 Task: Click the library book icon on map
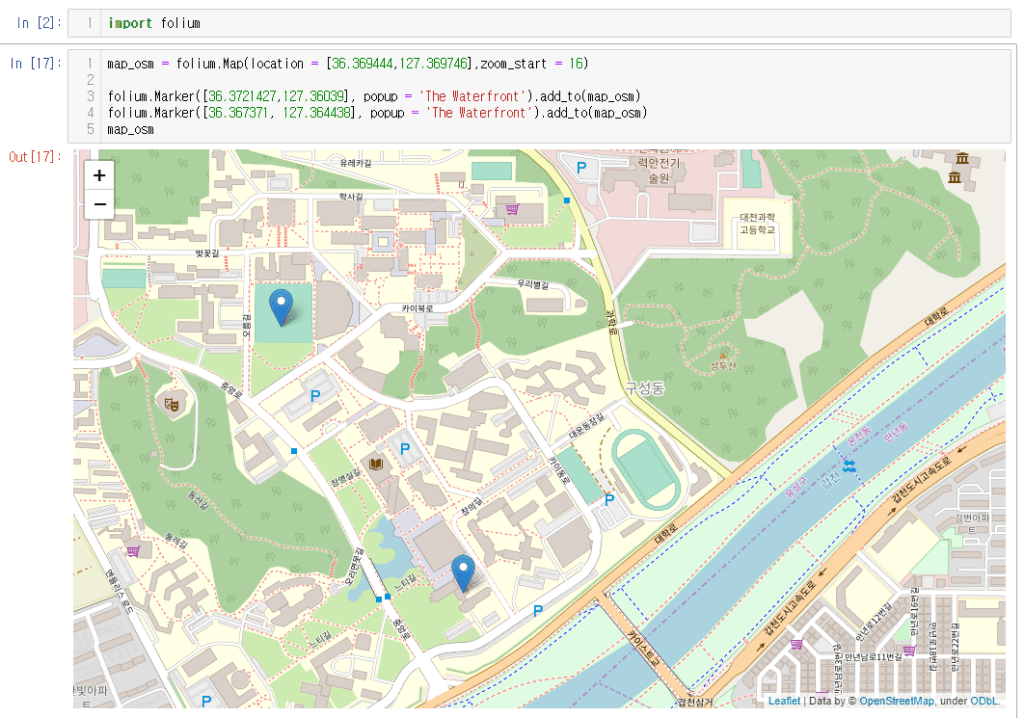point(376,465)
